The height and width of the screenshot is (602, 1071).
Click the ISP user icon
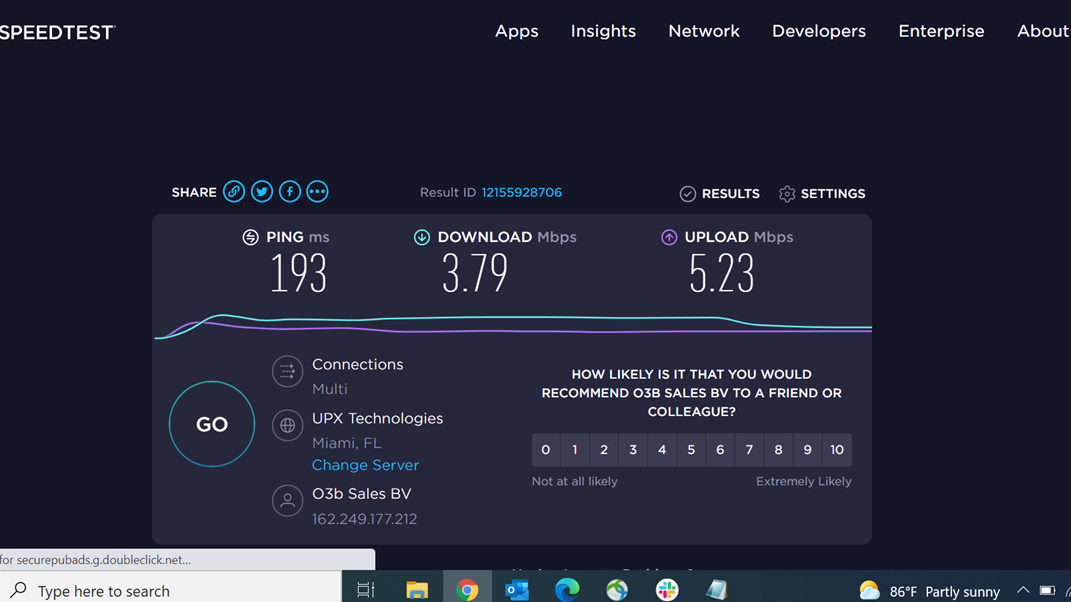pos(287,501)
